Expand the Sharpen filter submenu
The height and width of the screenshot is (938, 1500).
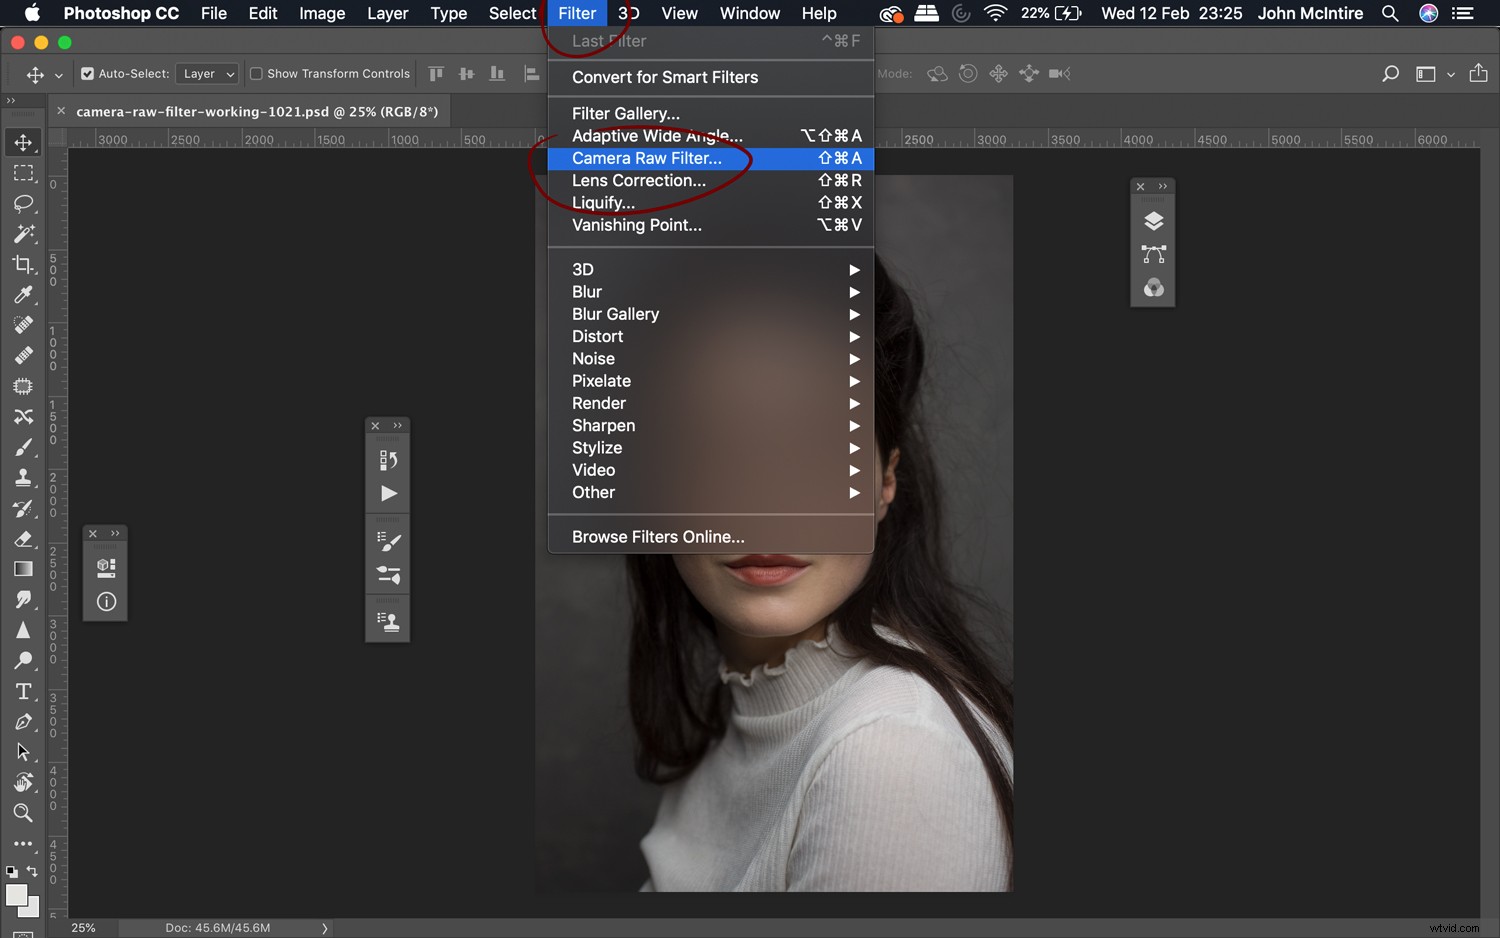click(x=603, y=425)
